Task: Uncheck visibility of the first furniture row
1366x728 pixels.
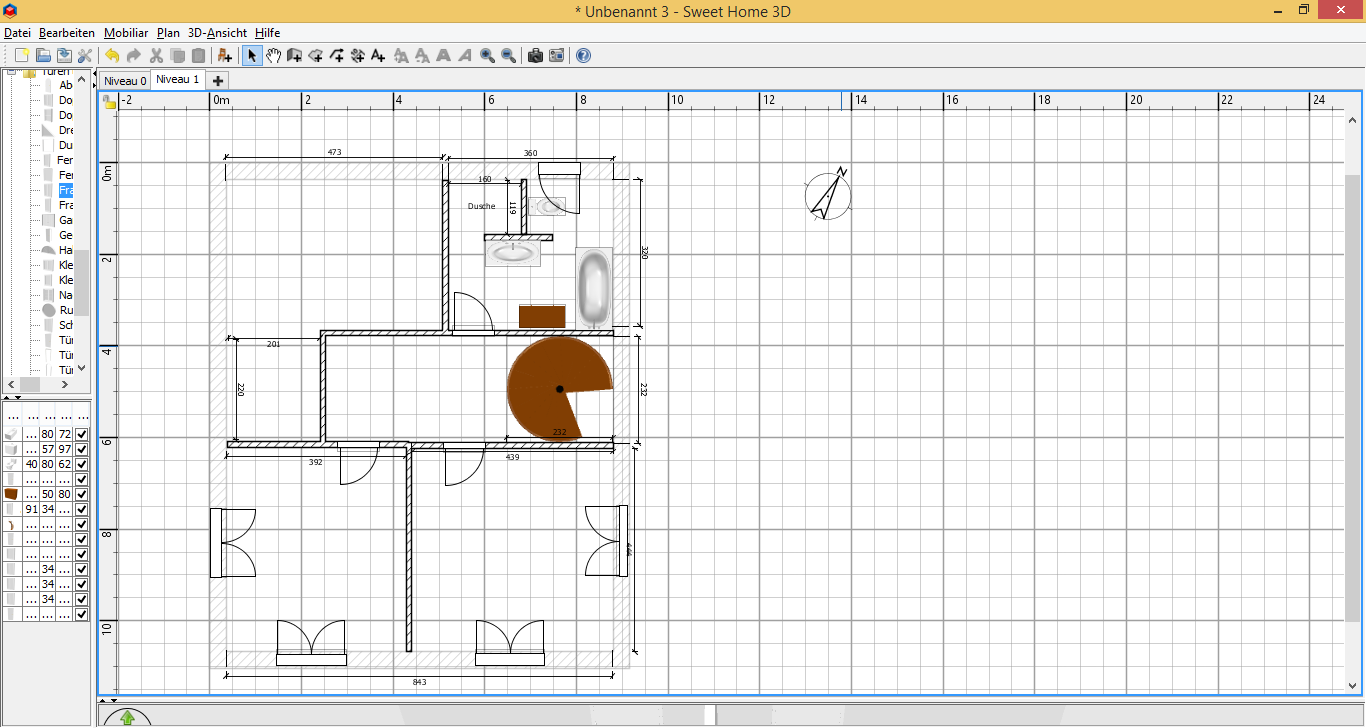Action: pyautogui.click(x=82, y=434)
